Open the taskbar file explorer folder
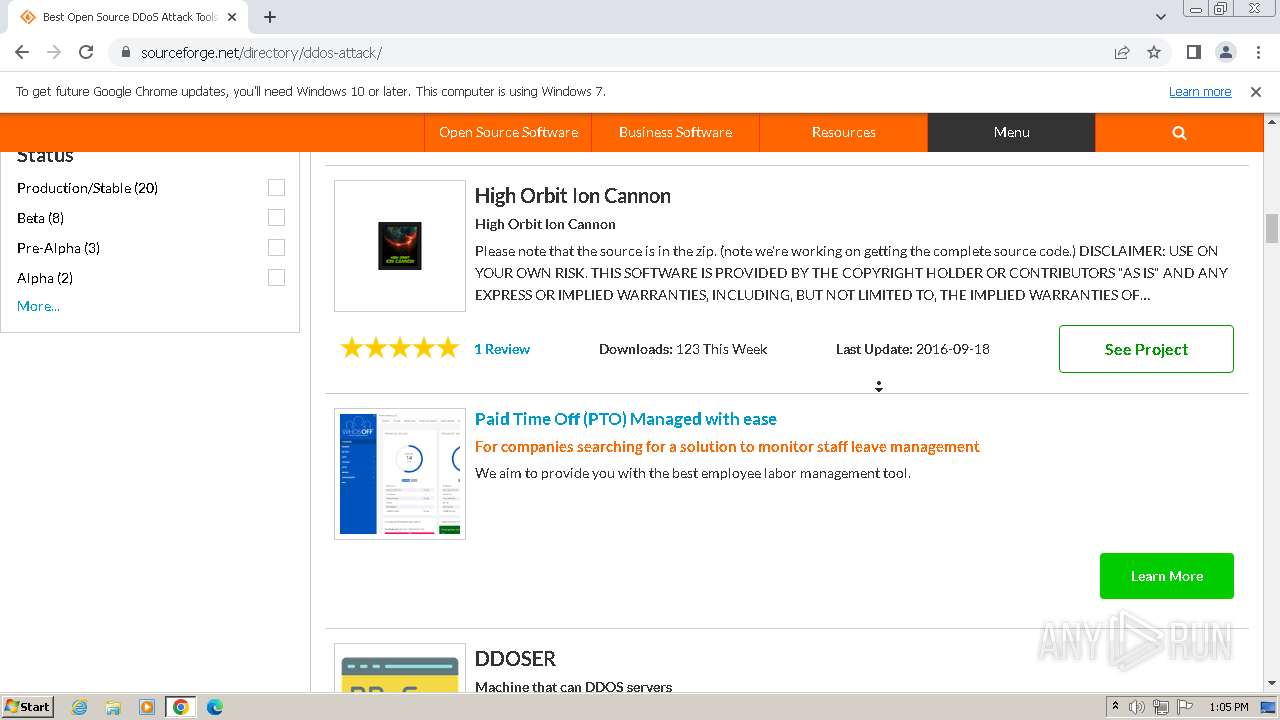This screenshot has width=1280, height=720. coord(113,707)
